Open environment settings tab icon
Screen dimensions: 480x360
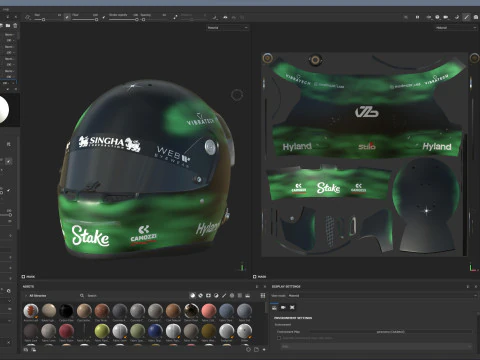pyautogui.click(x=274, y=307)
